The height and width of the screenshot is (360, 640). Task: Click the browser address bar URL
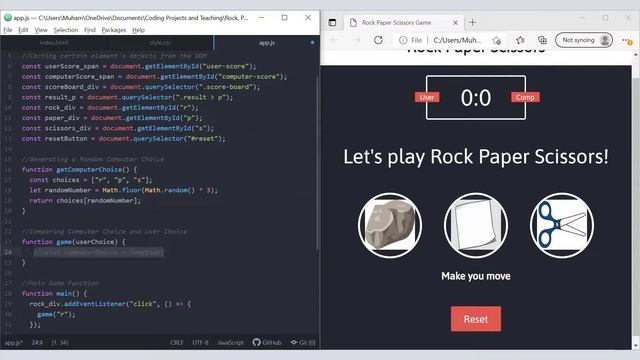click(x=457, y=40)
